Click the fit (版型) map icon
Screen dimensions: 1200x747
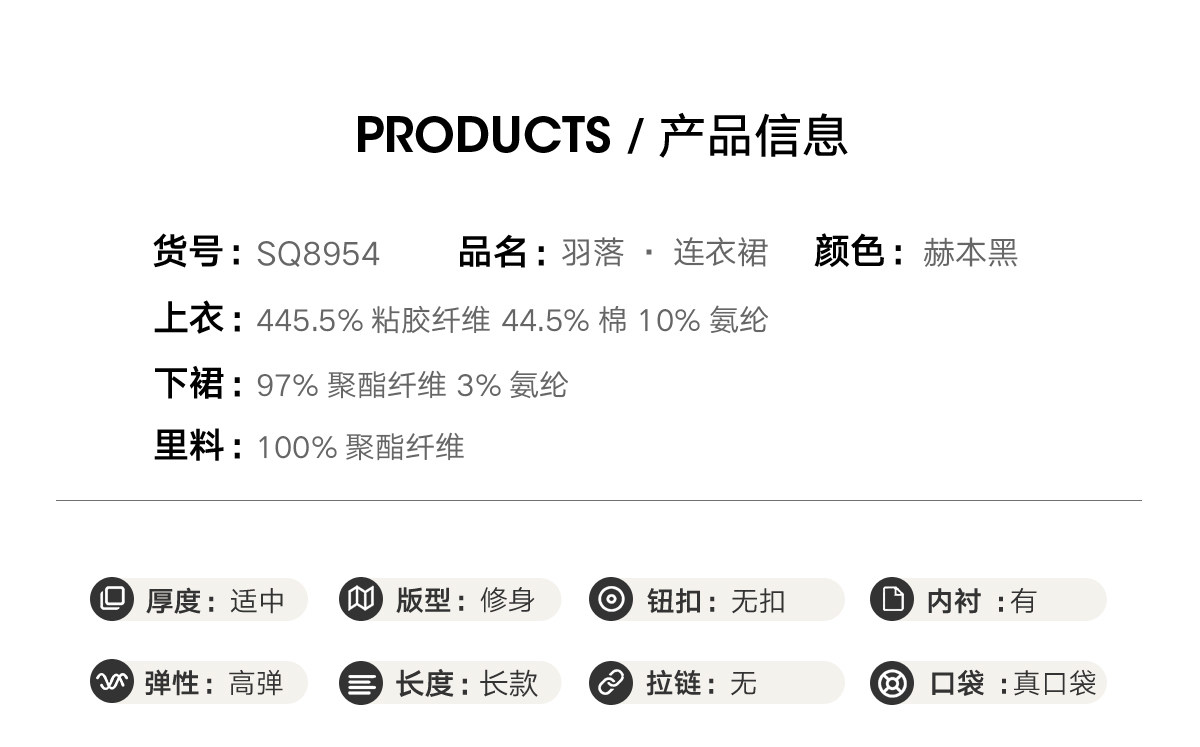pyautogui.click(x=361, y=599)
